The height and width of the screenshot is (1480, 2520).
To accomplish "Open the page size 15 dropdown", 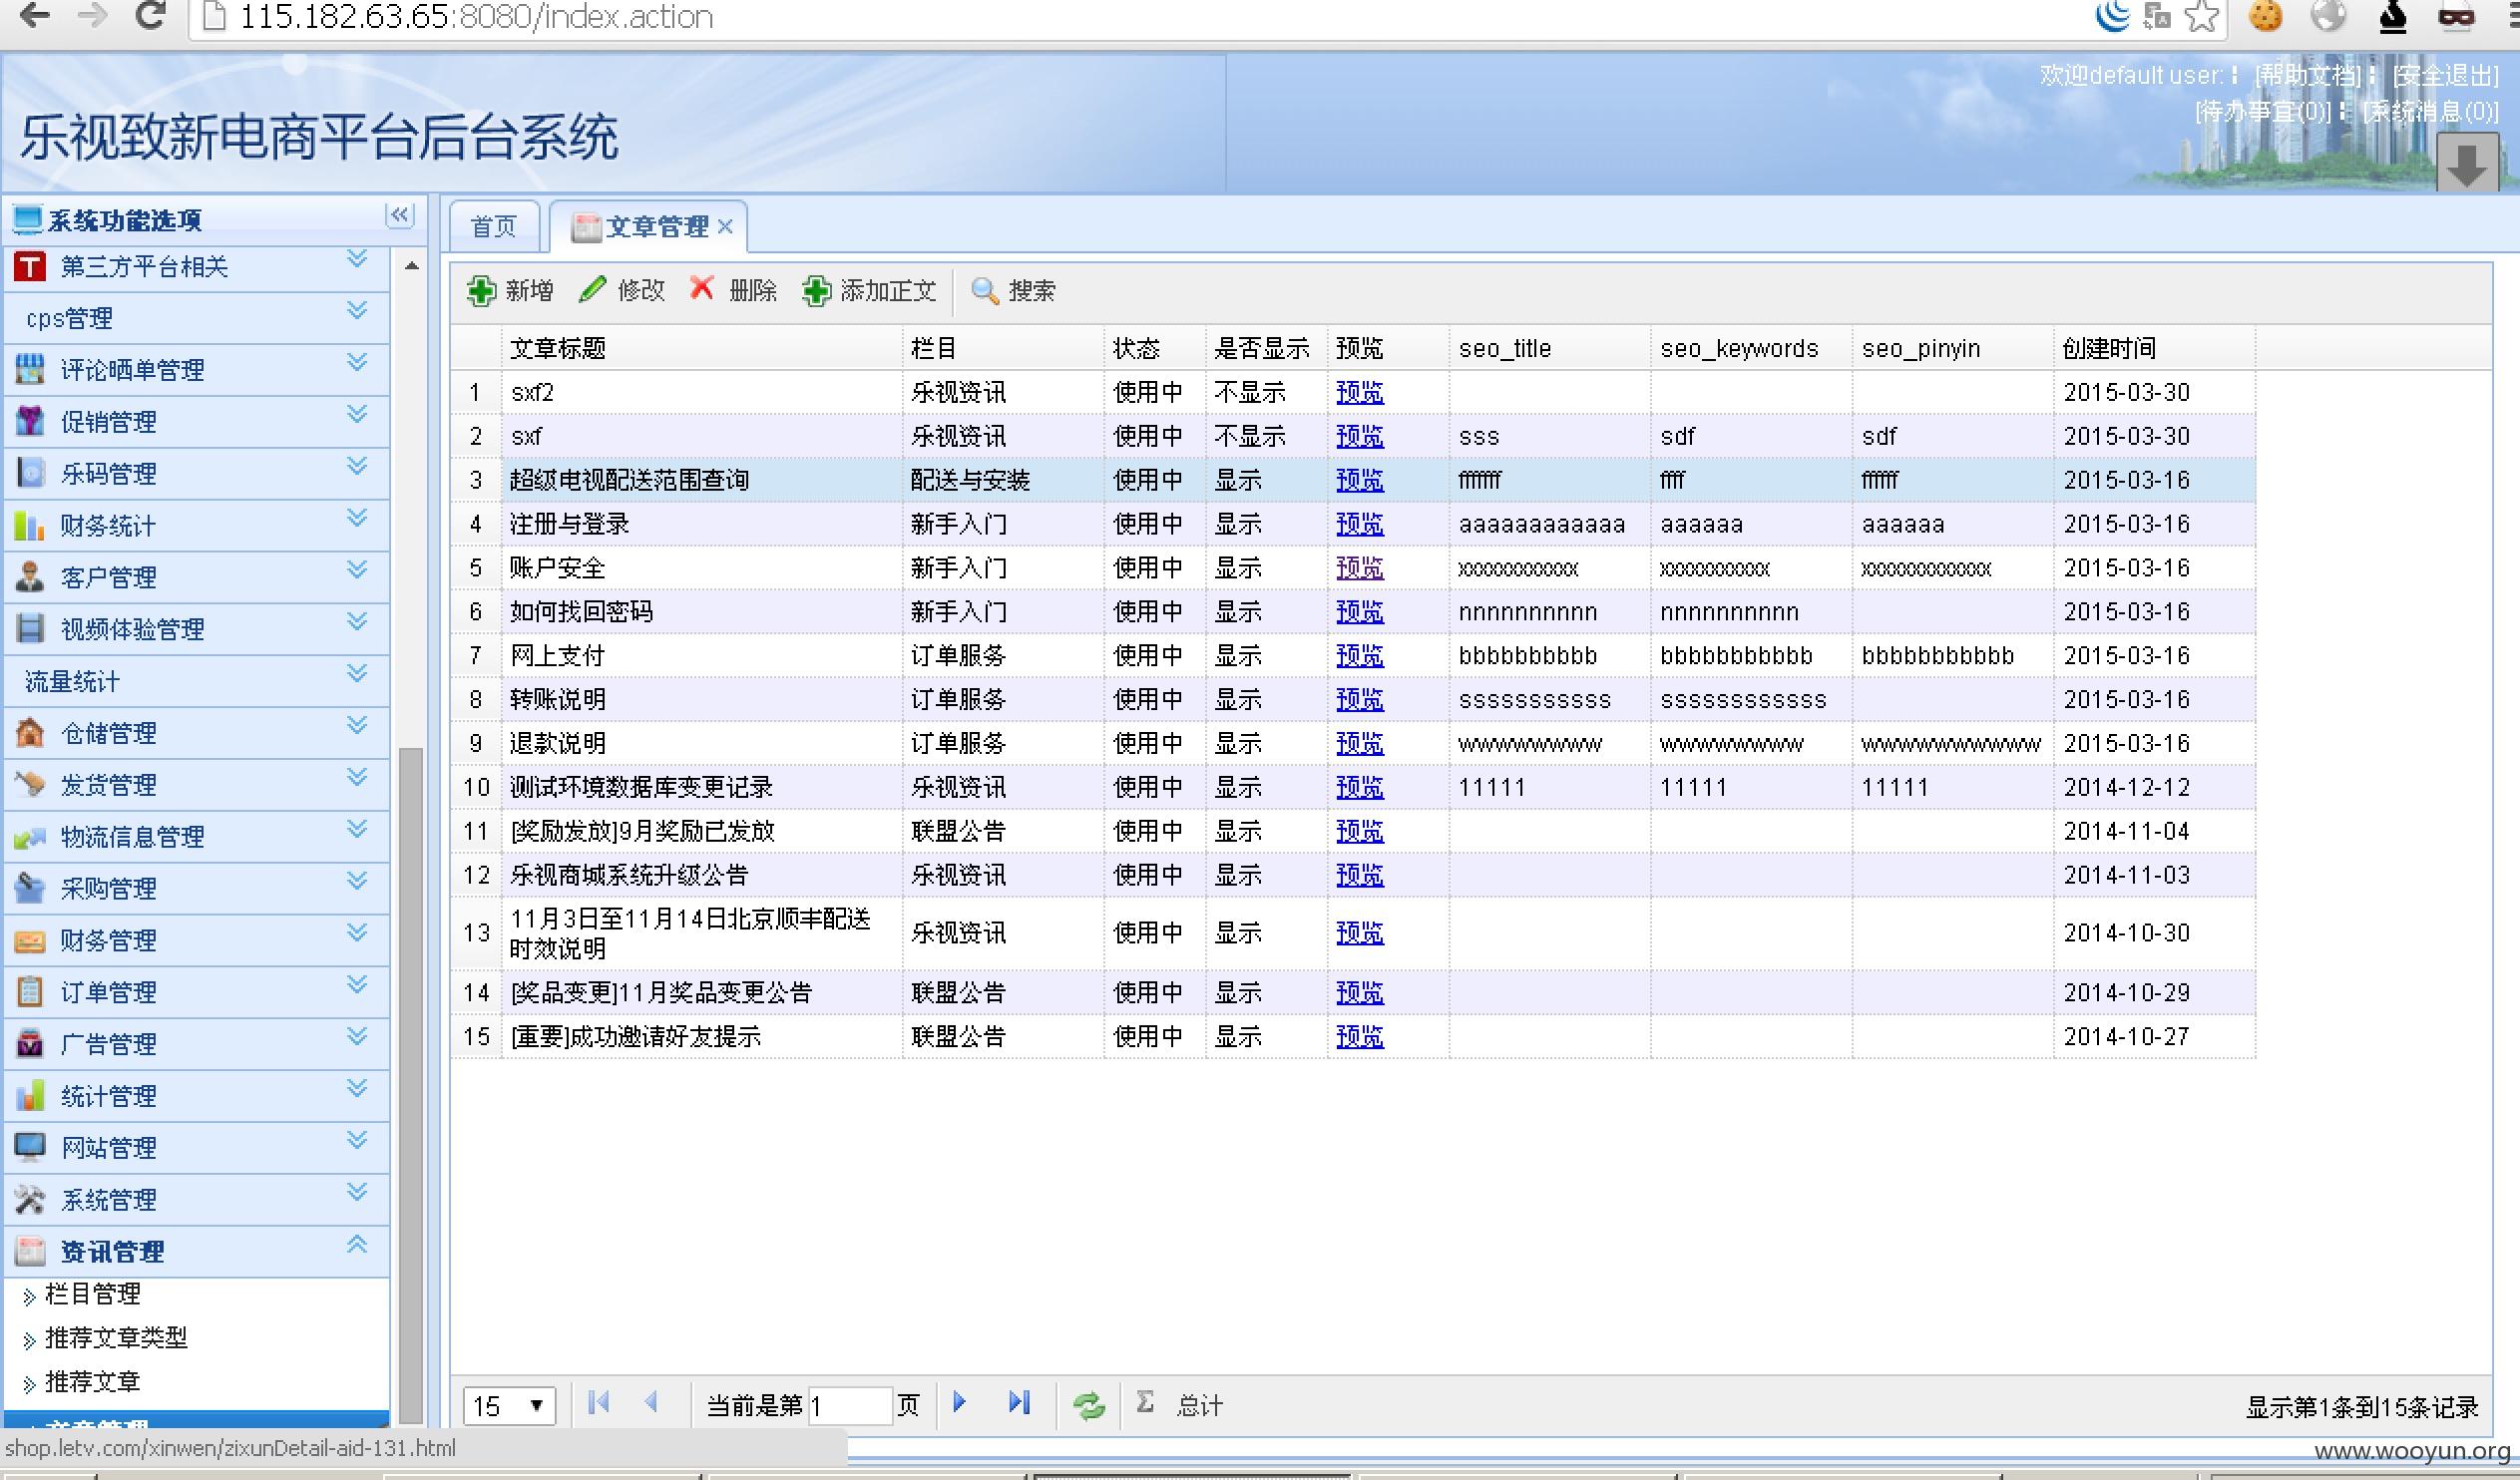I will click(509, 1406).
